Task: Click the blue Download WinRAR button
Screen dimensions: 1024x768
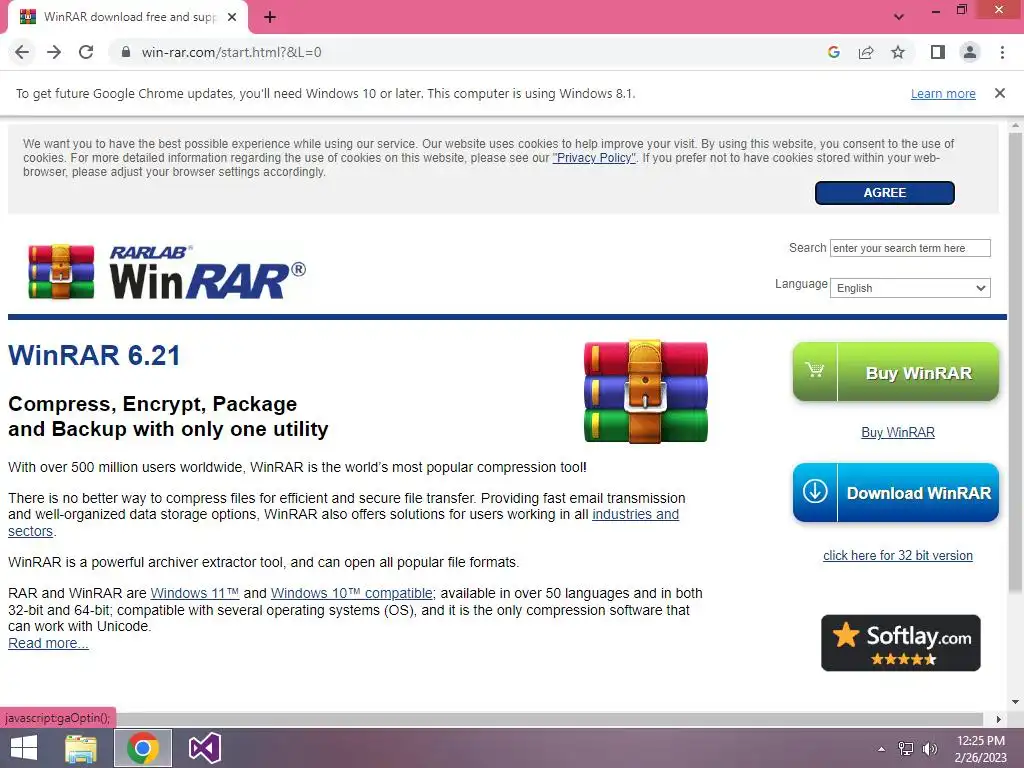Action: click(895, 492)
